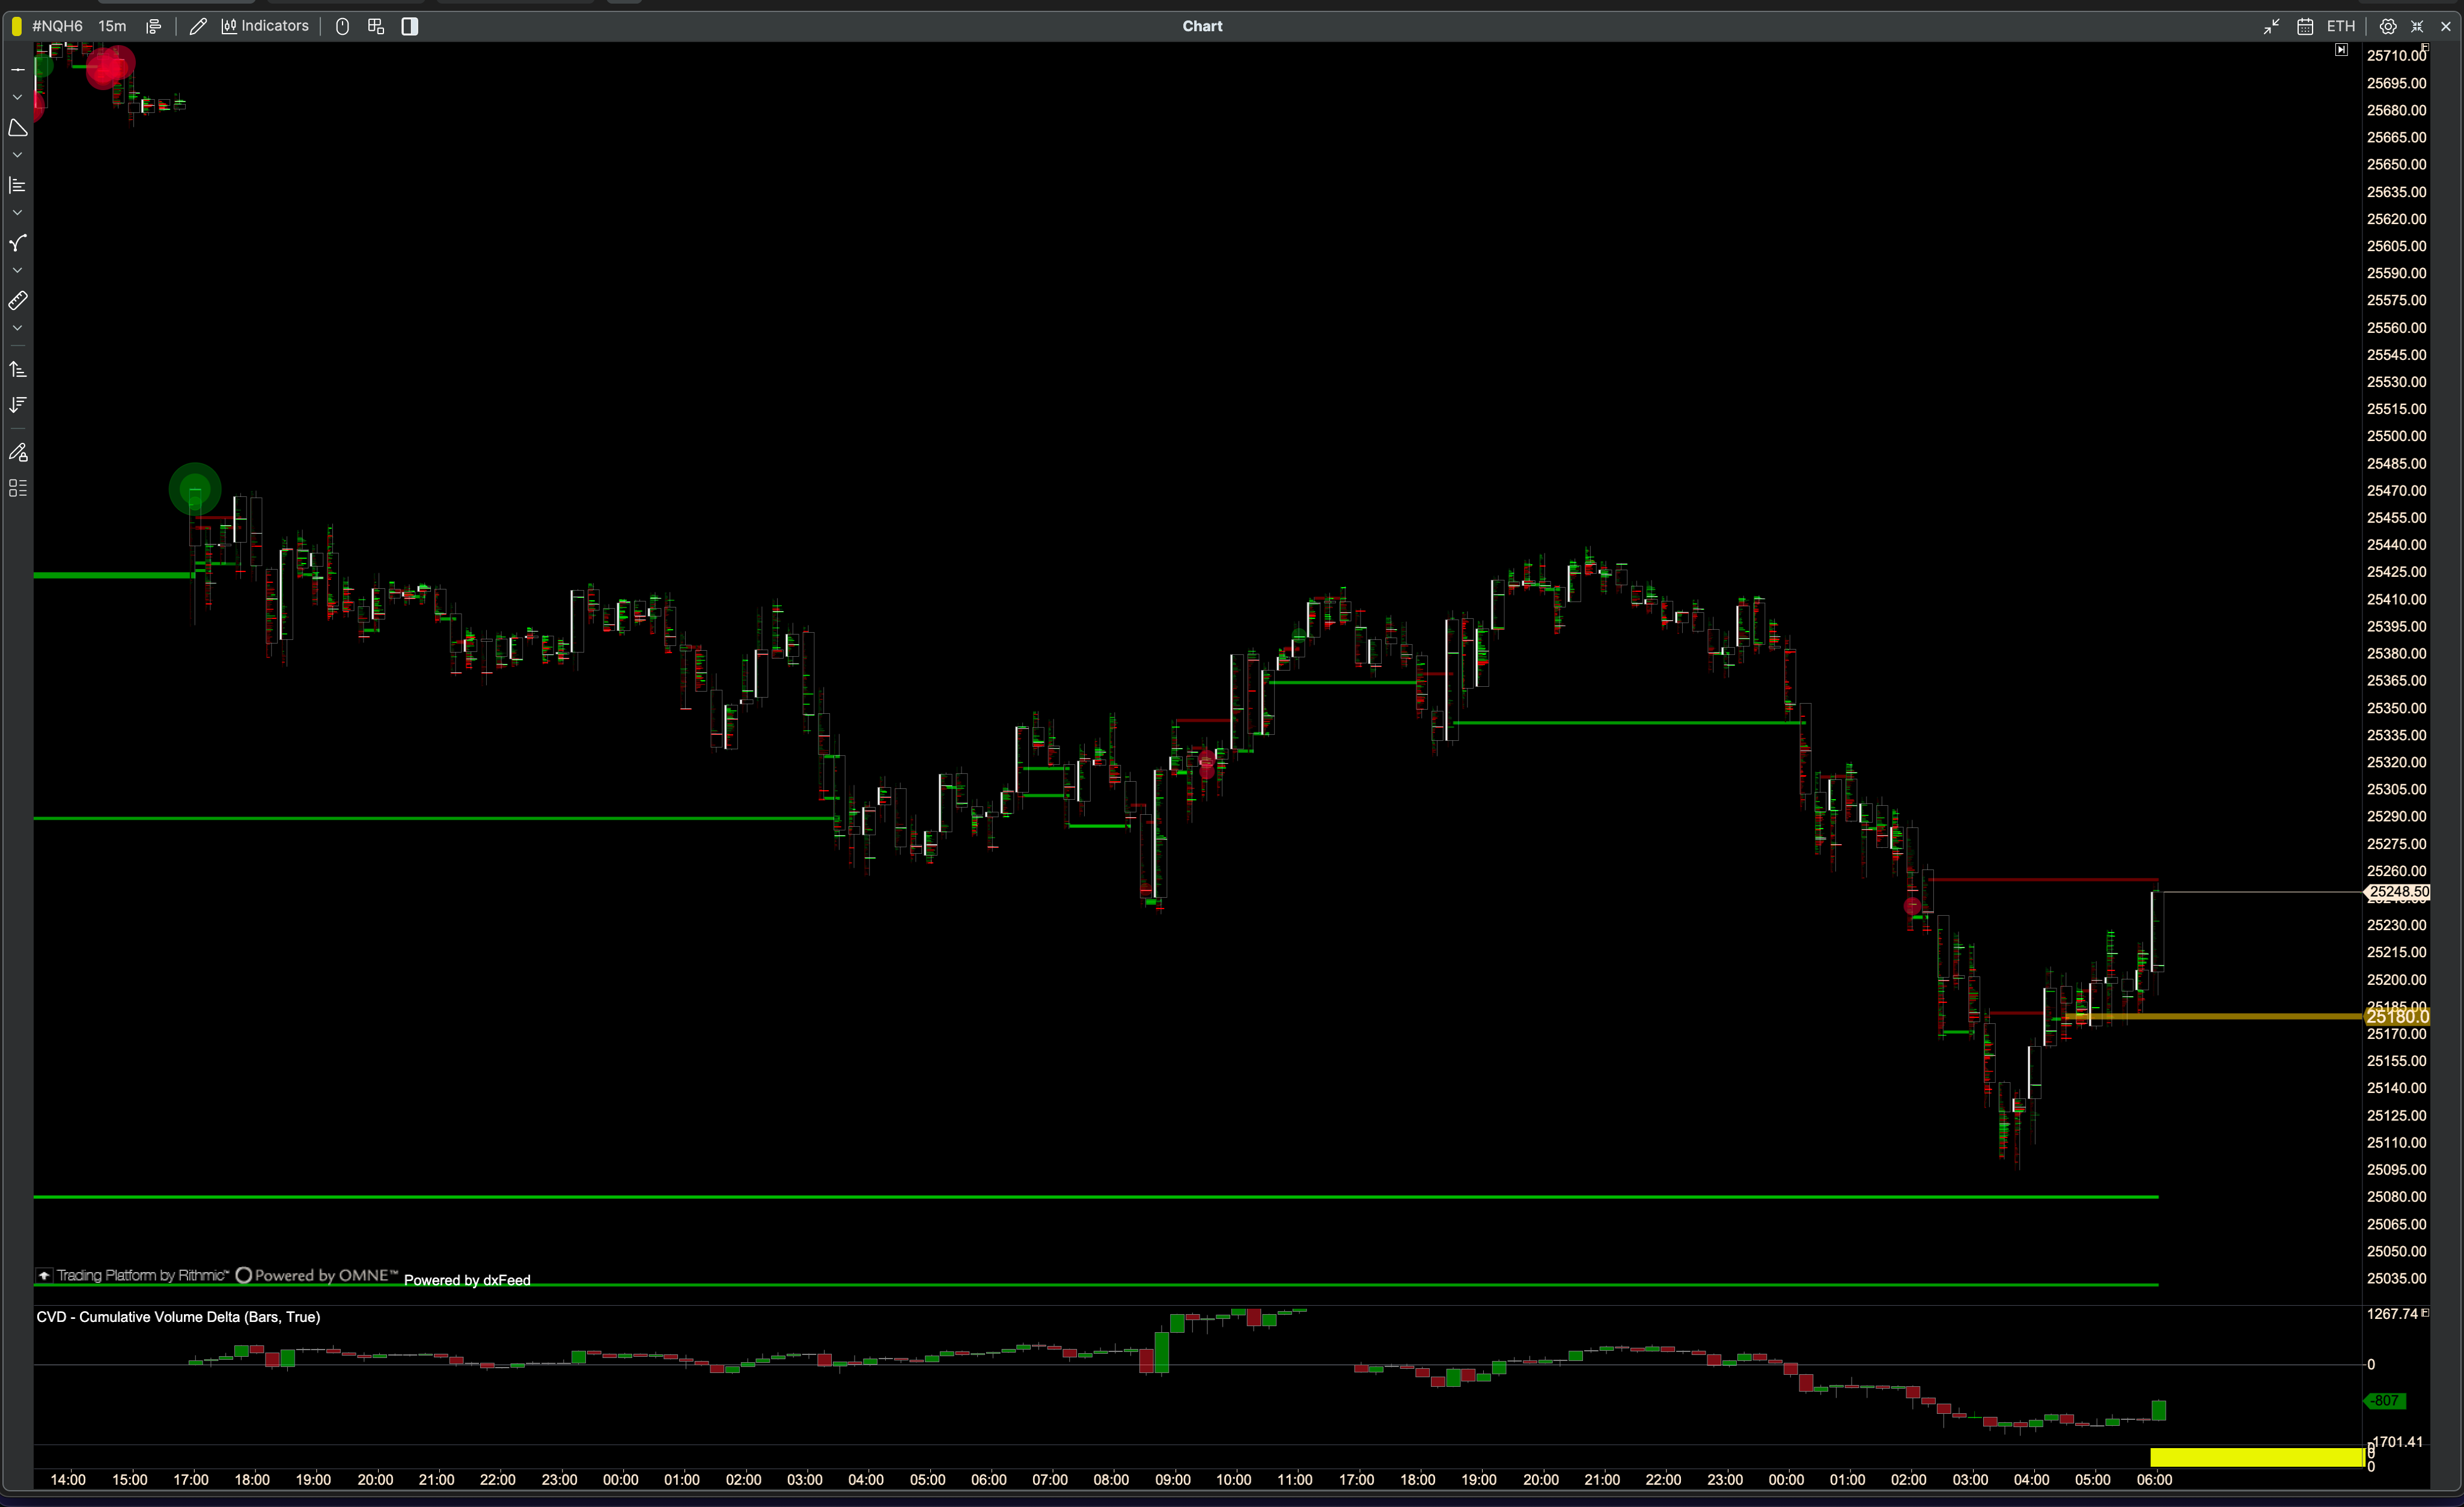The height and width of the screenshot is (1507, 2464).
Task: Click the yellow link color swatch
Action: pos(16,26)
